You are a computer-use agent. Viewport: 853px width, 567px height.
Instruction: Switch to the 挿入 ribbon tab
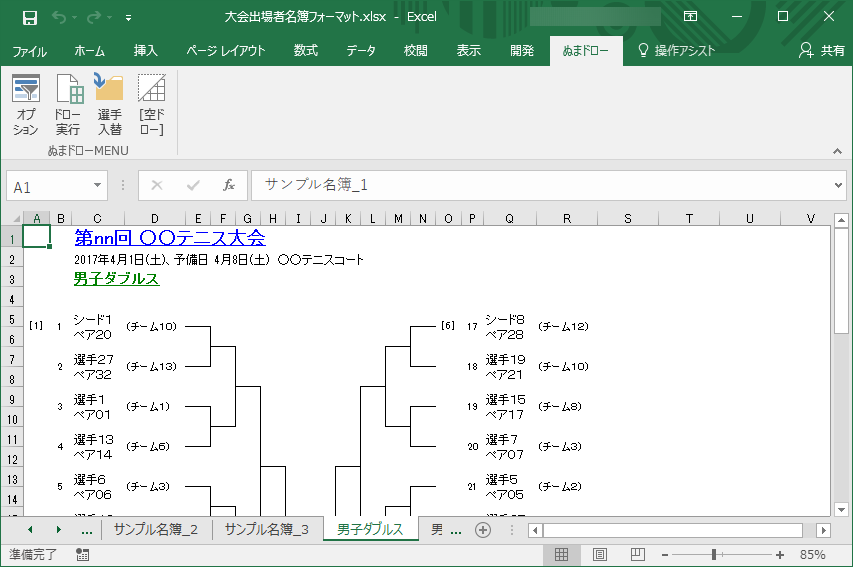point(145,51)
